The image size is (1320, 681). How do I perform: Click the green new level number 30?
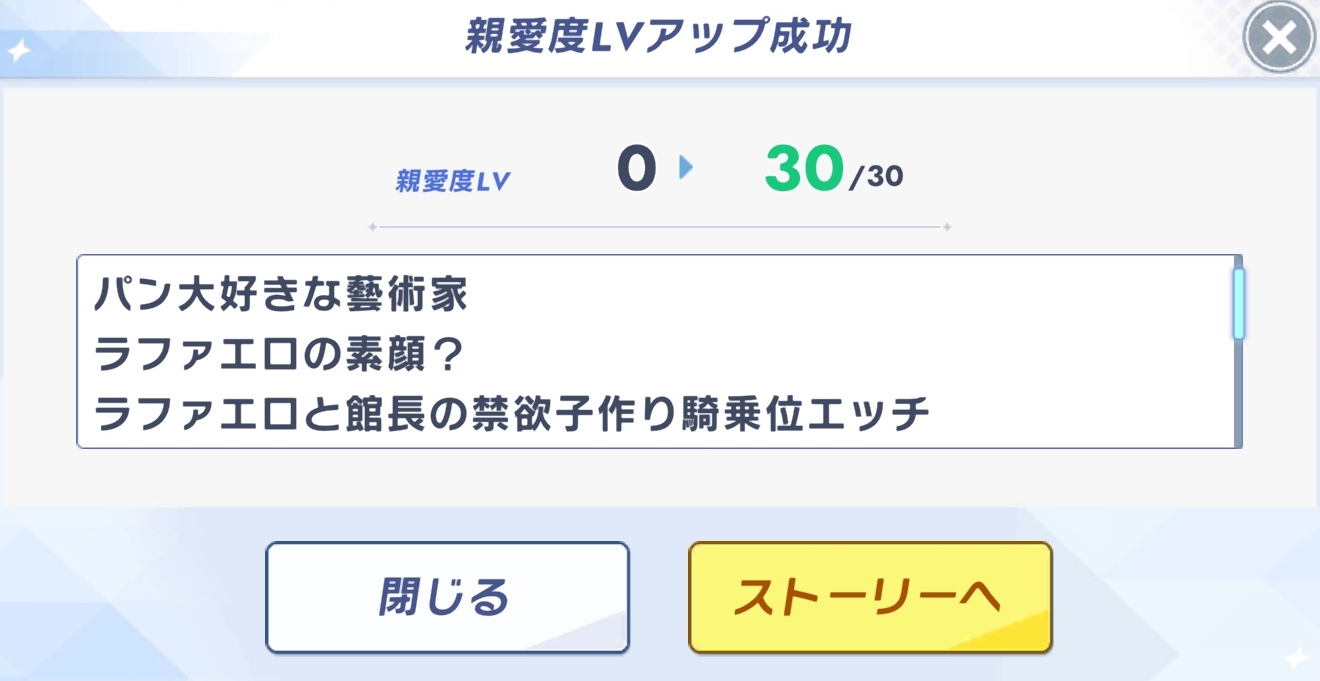(803, 169)
